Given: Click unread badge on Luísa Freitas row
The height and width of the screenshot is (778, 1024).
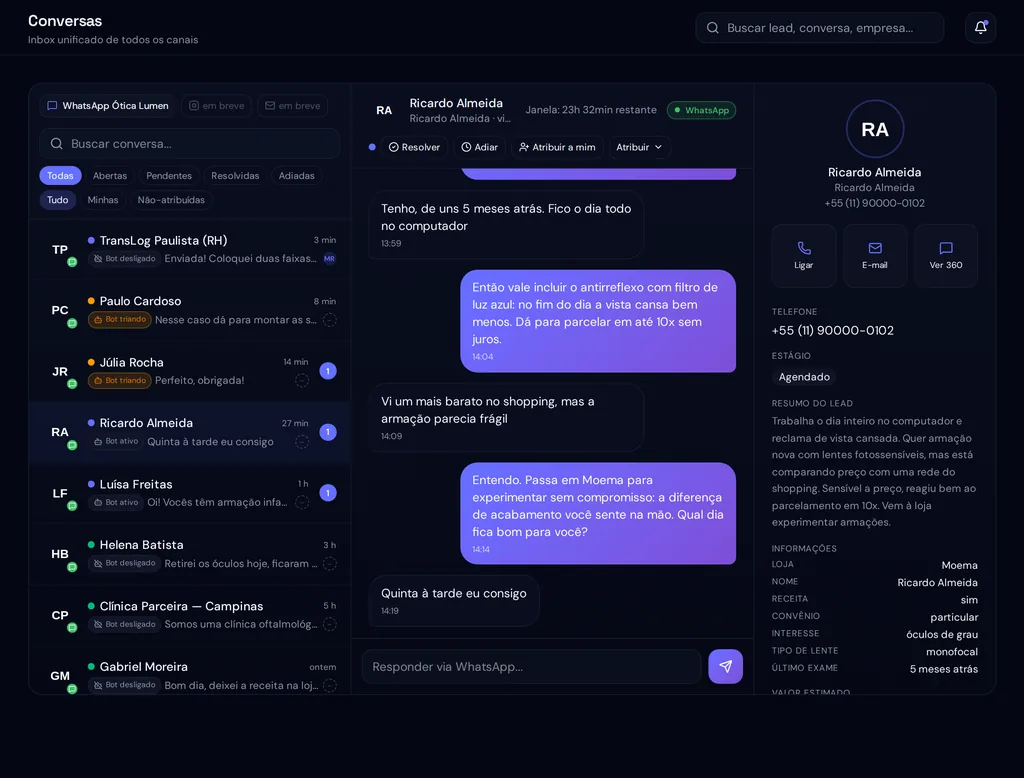Looking at the screenshot, I should pos(328,493).
